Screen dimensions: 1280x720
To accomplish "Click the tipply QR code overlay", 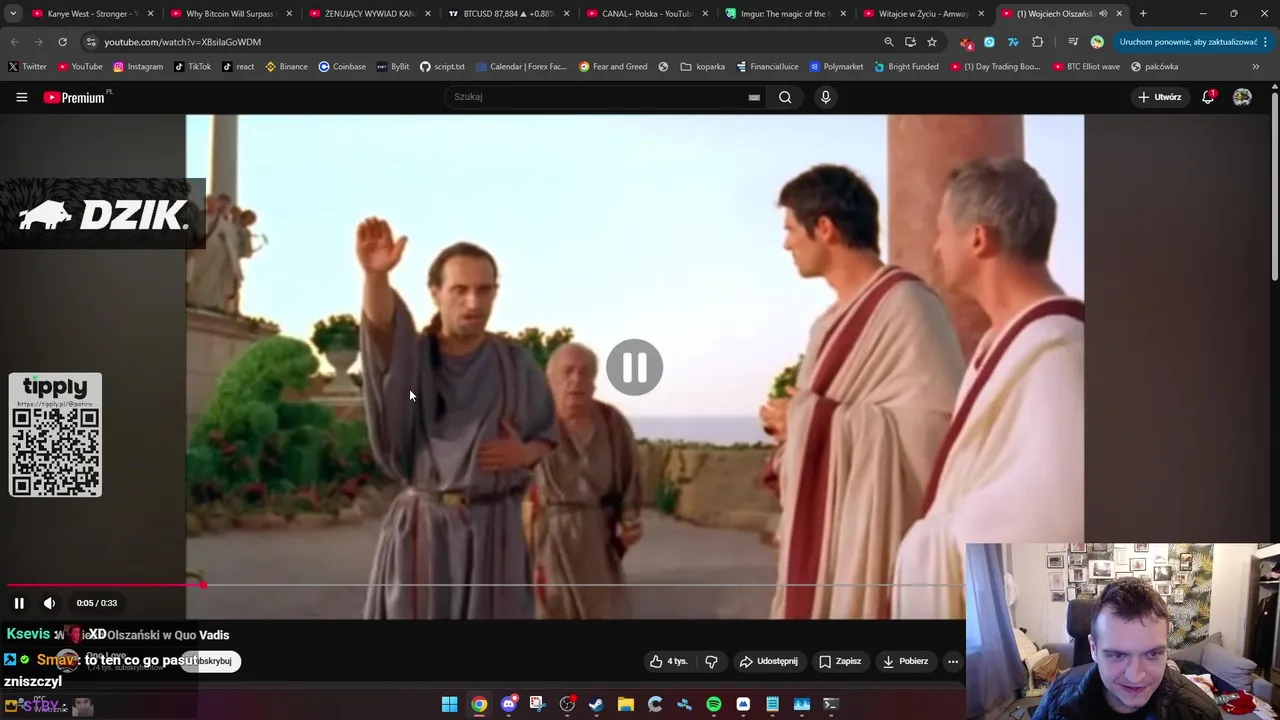I will [55, 435].
